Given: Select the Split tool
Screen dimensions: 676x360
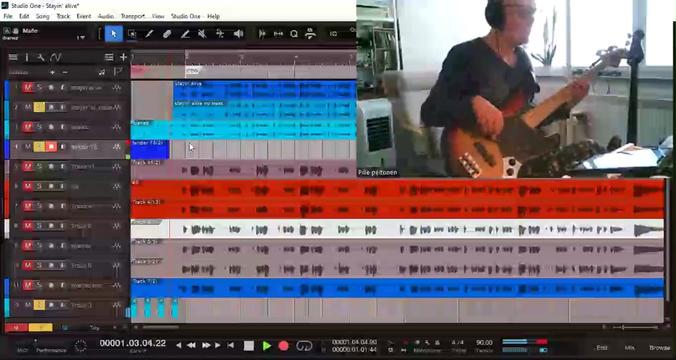Looking at the screenshot, I should [149, 34].
